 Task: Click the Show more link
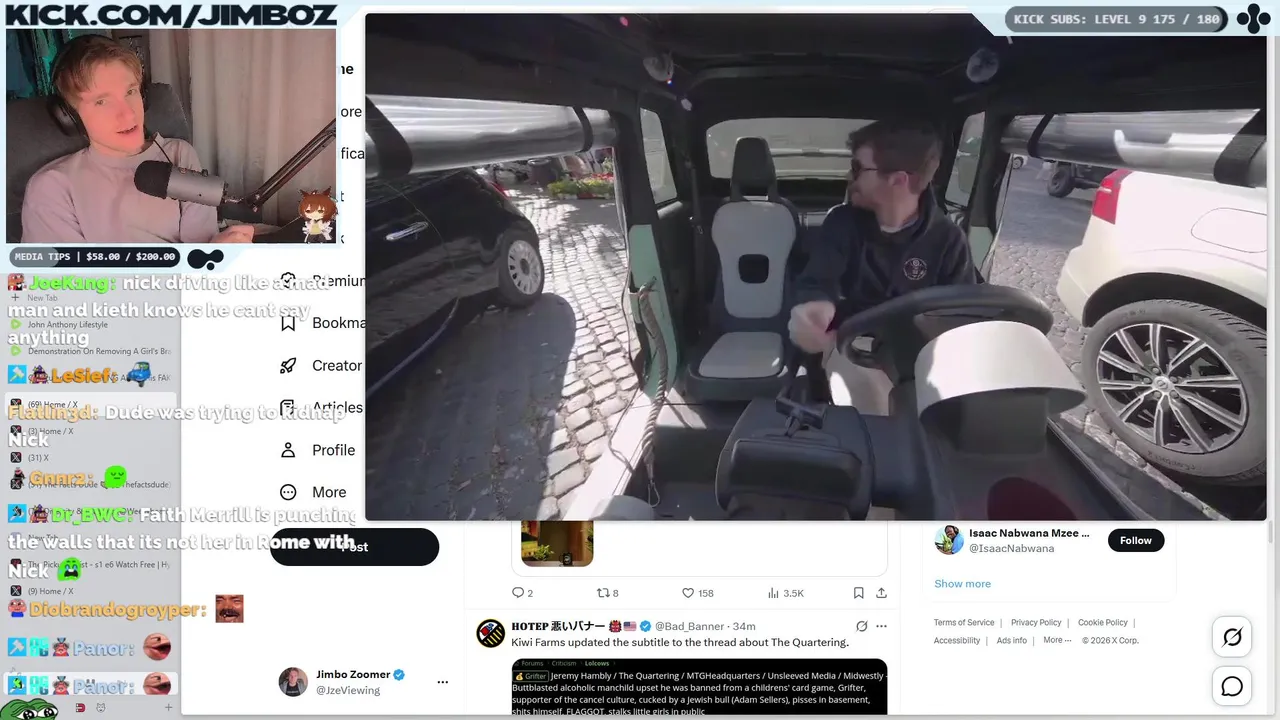[962, 583]
